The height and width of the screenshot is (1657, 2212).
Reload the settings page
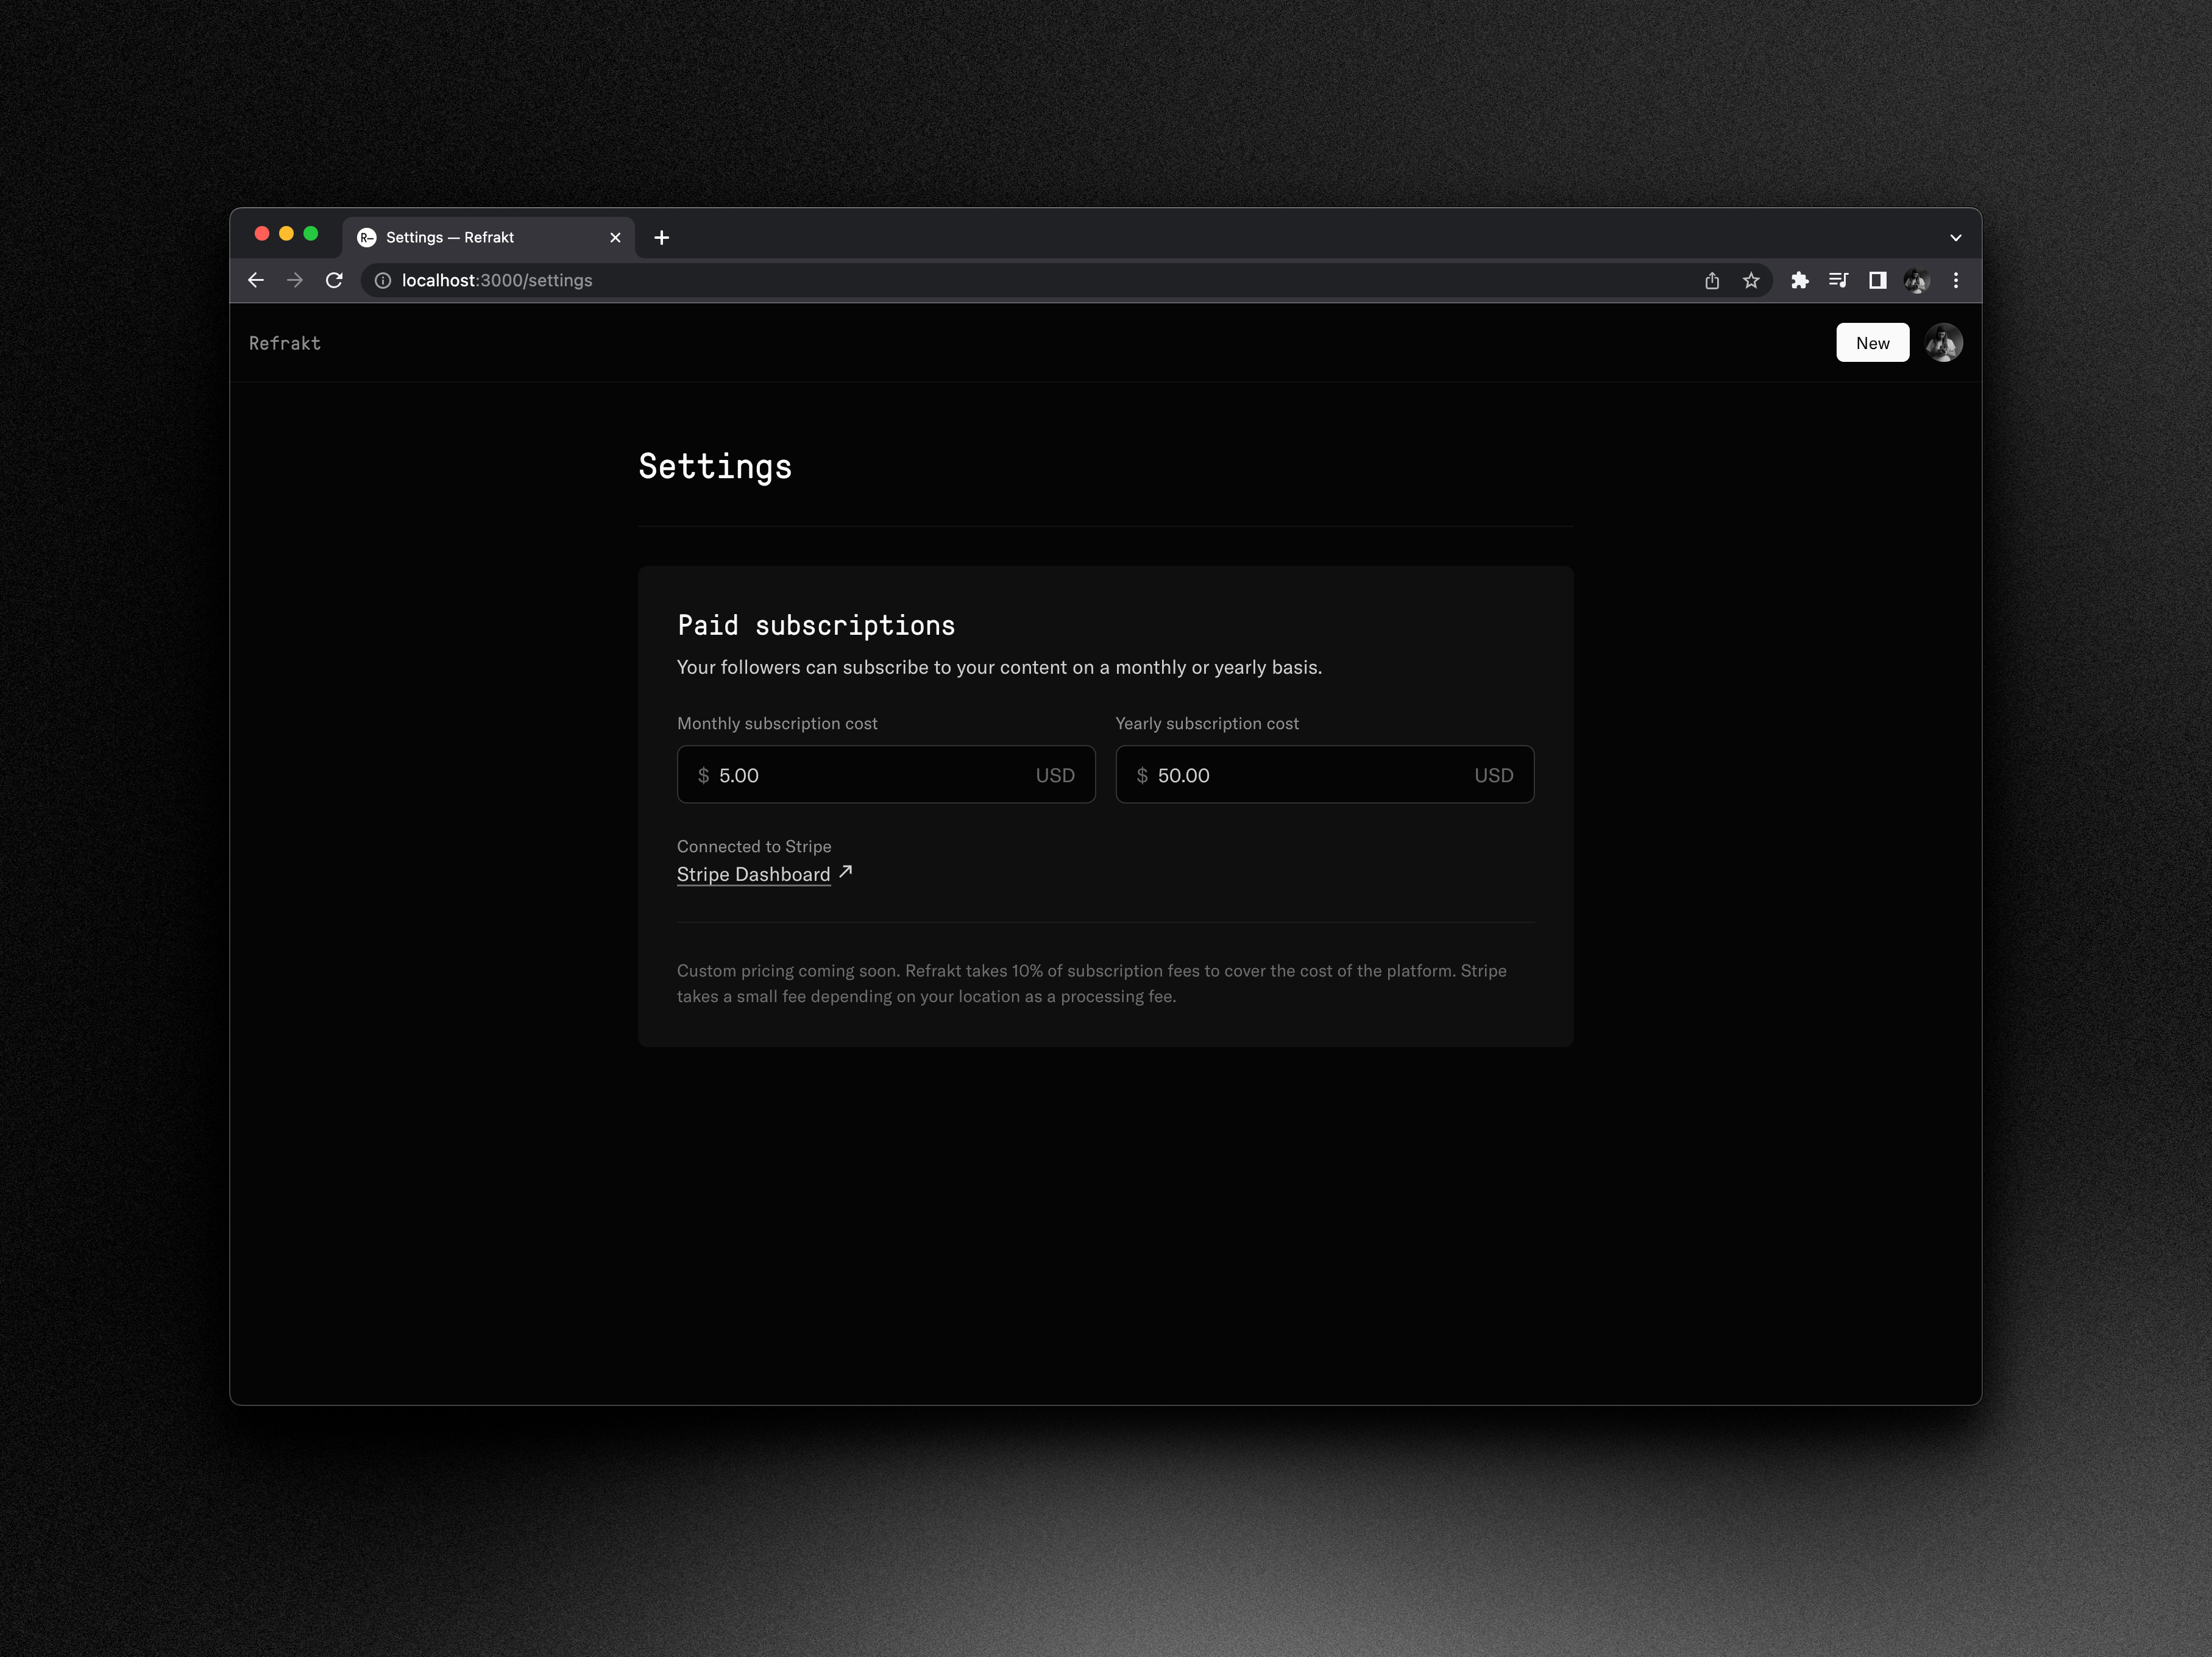pyautogui.click(x=334, y=281)
